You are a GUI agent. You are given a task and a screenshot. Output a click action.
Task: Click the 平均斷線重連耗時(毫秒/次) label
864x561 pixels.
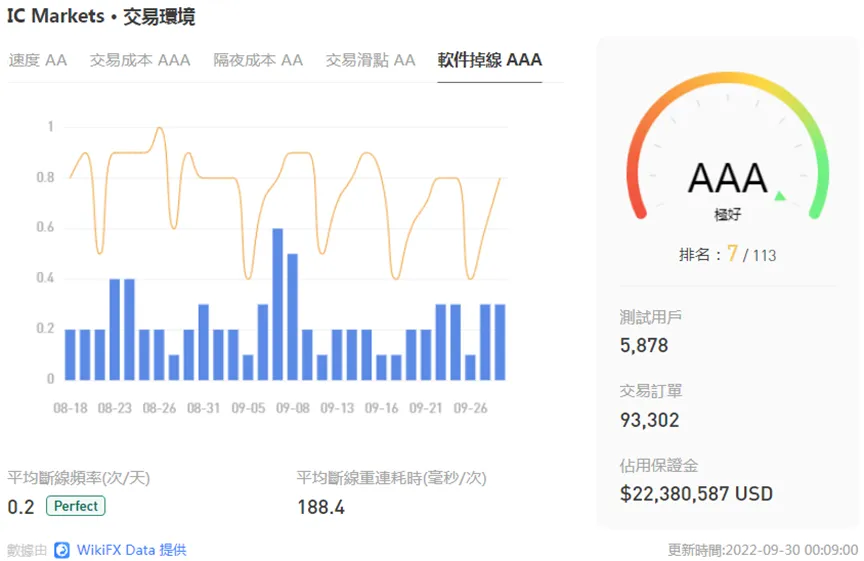(391, 478)
